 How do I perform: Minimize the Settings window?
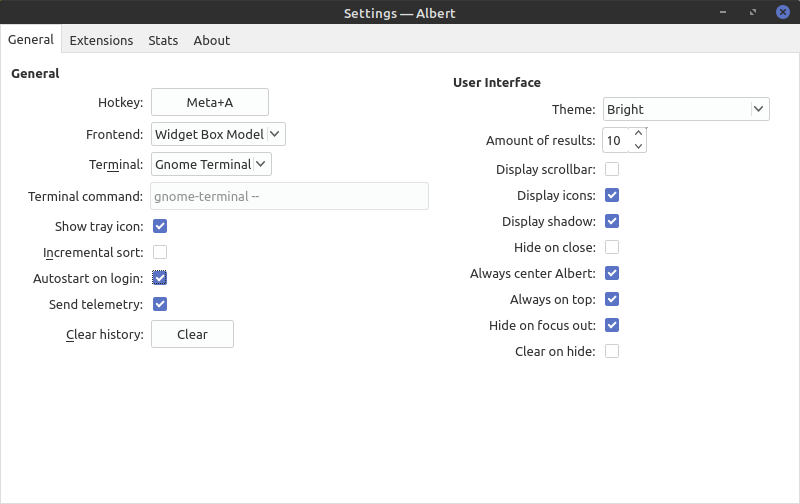[x=723, y=12]
